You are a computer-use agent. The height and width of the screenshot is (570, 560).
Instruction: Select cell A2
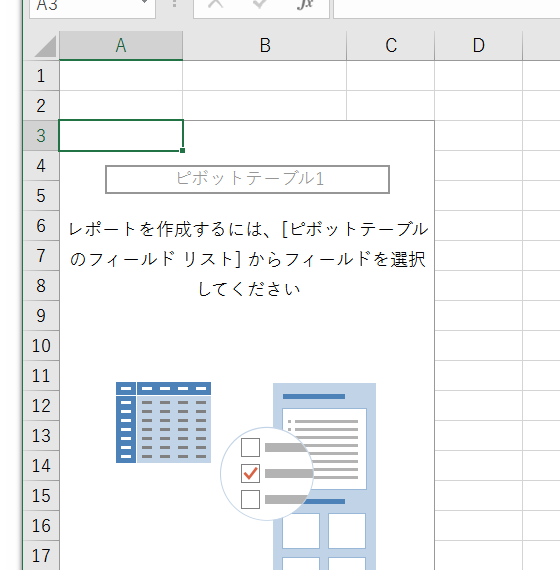(121, 105)
